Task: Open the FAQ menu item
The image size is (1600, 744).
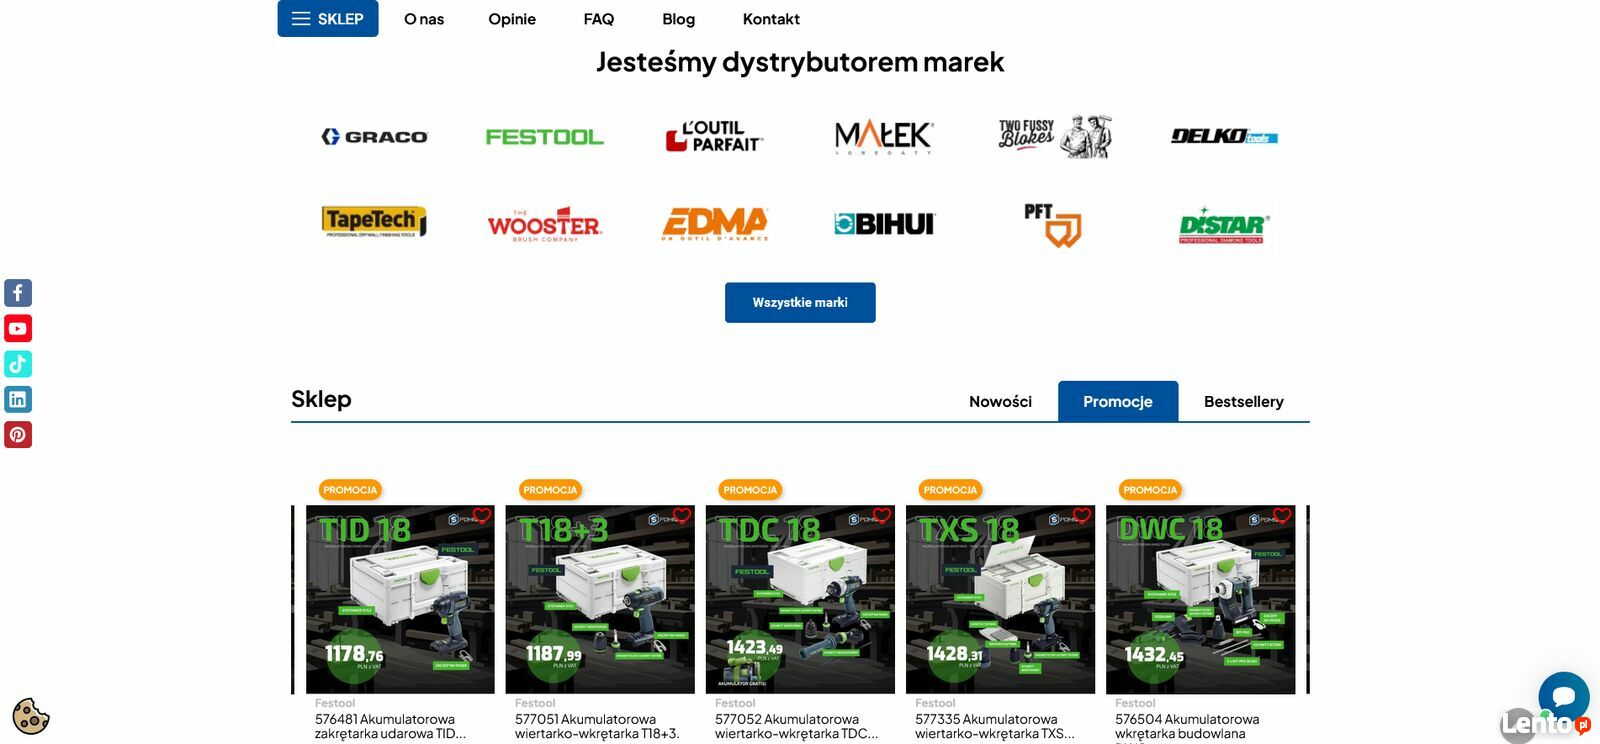Action: (x=599, y=19)
